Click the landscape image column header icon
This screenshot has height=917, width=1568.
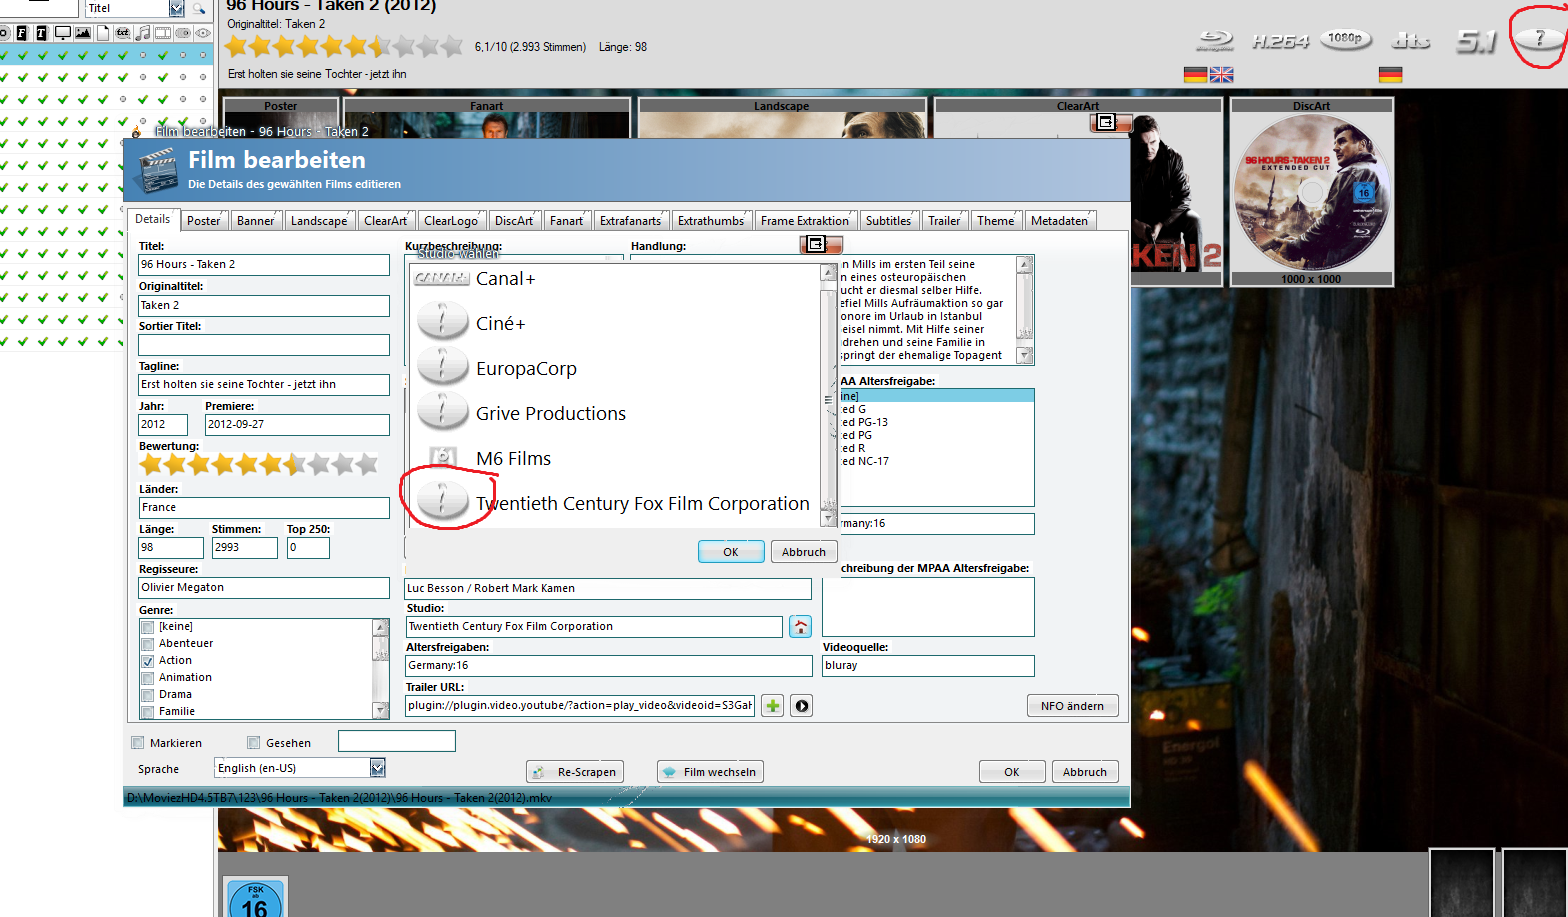82,33
